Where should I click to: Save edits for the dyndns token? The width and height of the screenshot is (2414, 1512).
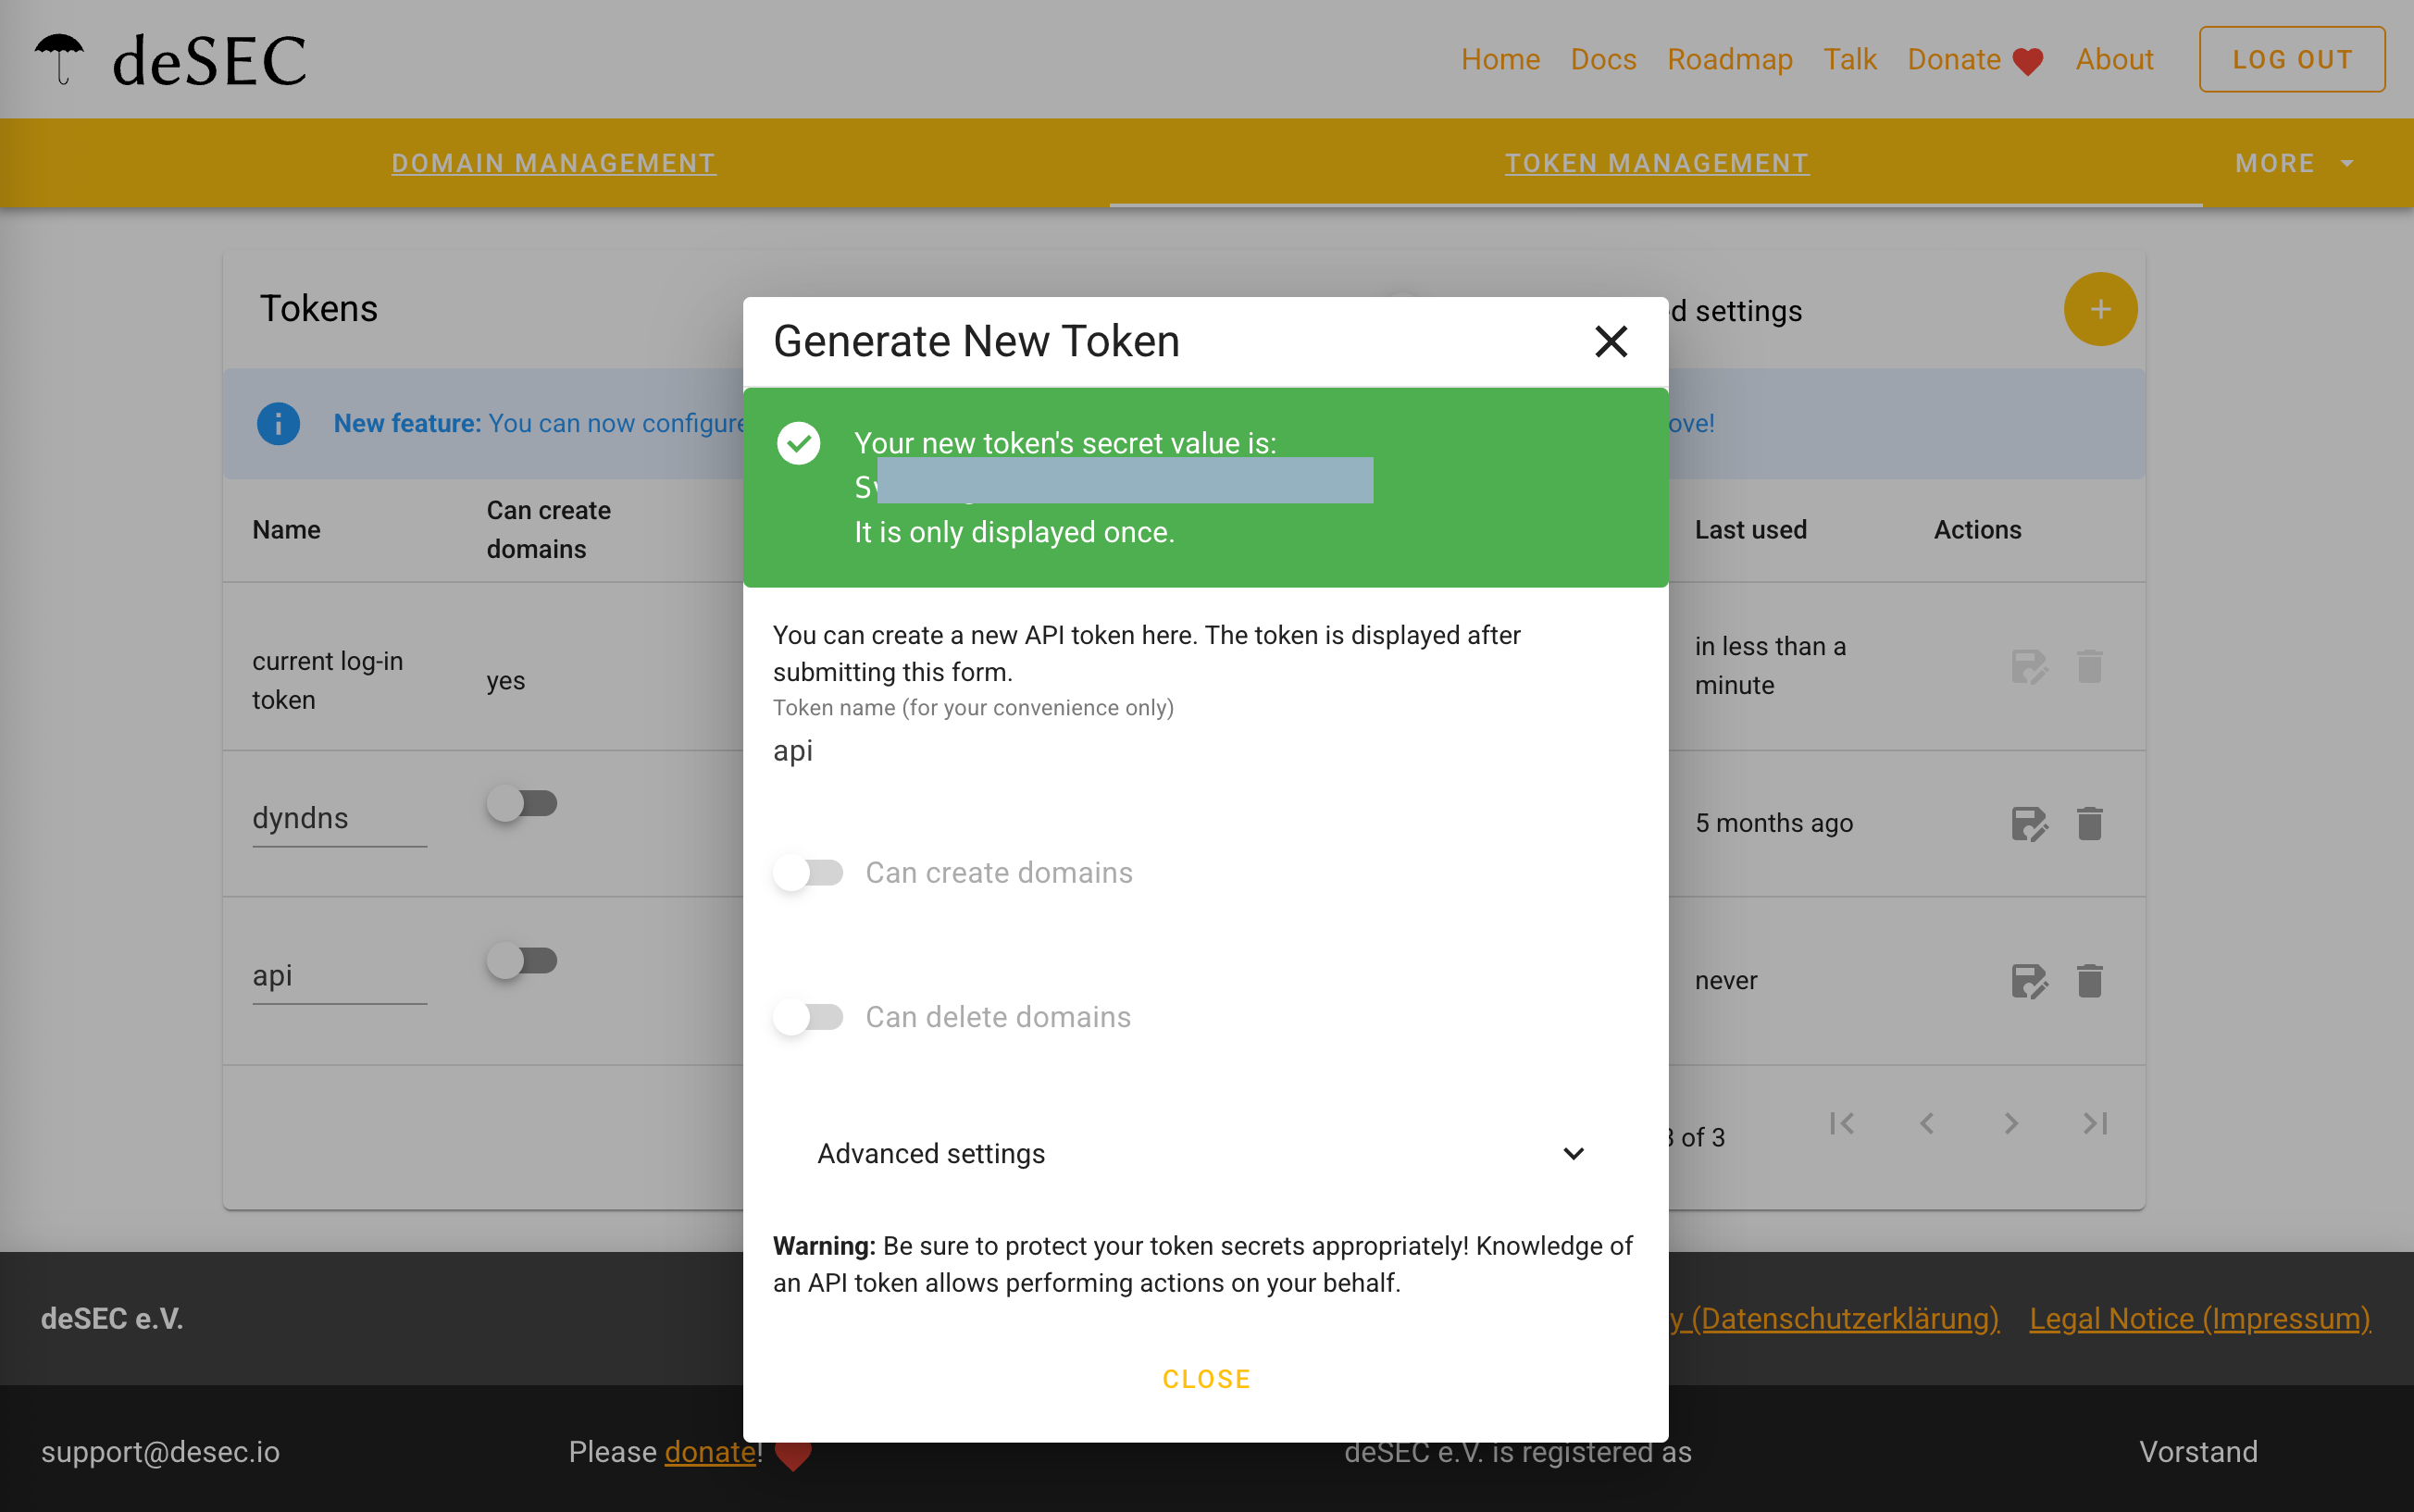[x=2029, y=824]
